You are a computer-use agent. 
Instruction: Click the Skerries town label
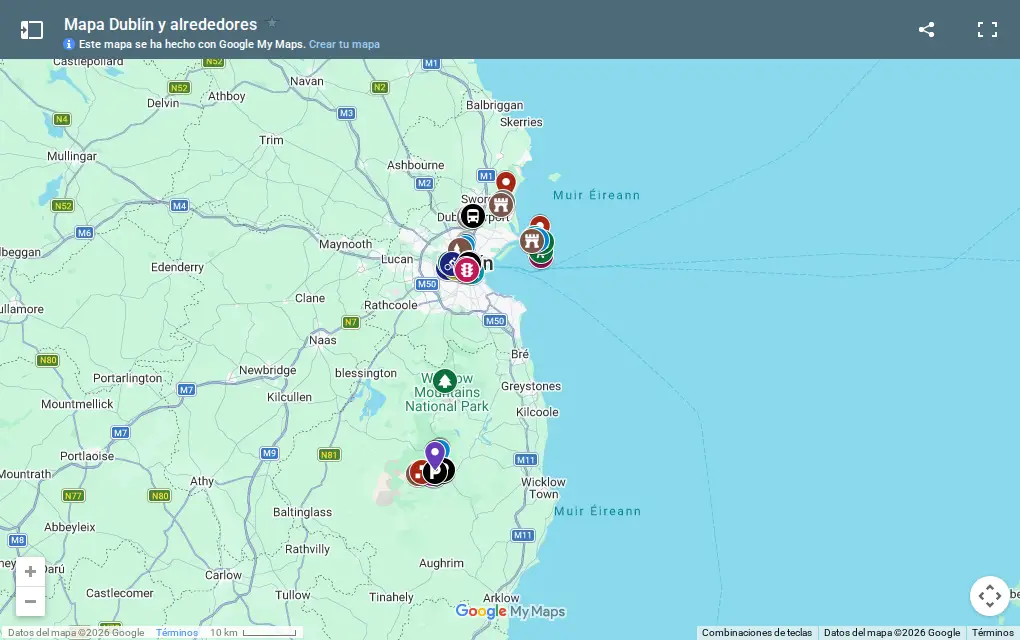pos(521,122)
